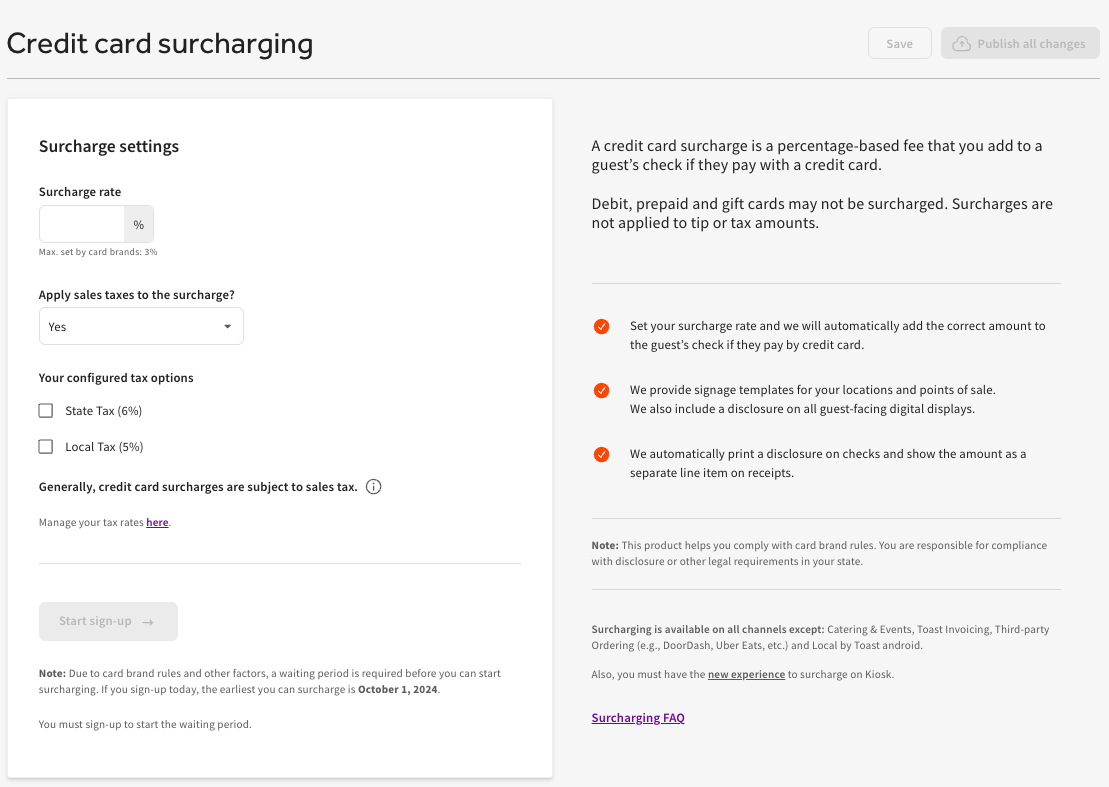1109x787 pixels.
Task: Click the Credit card surcharging page heading
Action: point(160,44)
